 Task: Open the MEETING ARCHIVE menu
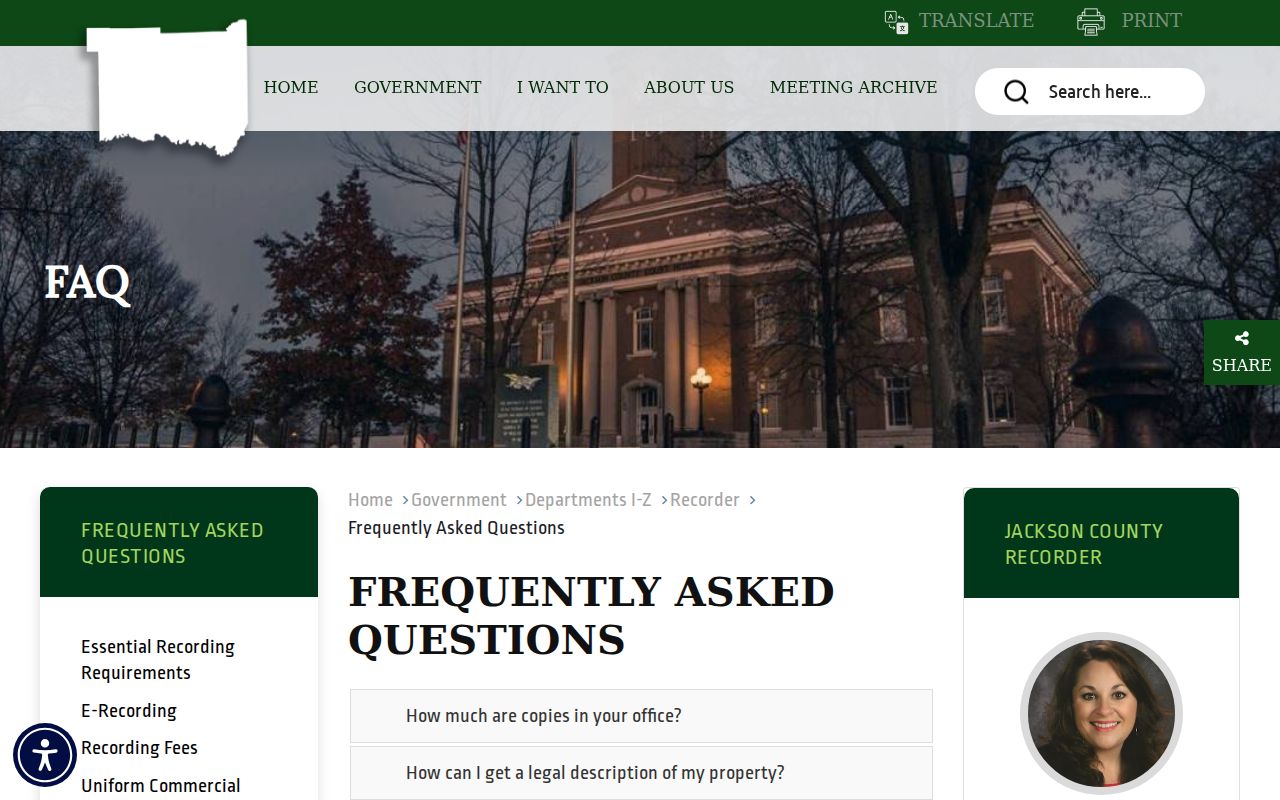pyautogui.click(x=854, y=87)
